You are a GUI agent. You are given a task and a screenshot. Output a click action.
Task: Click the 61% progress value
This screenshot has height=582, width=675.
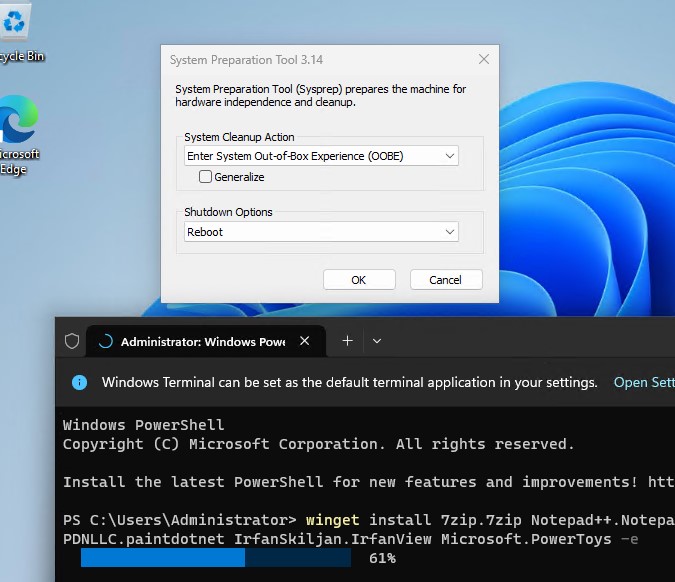(x=382, y=558)
